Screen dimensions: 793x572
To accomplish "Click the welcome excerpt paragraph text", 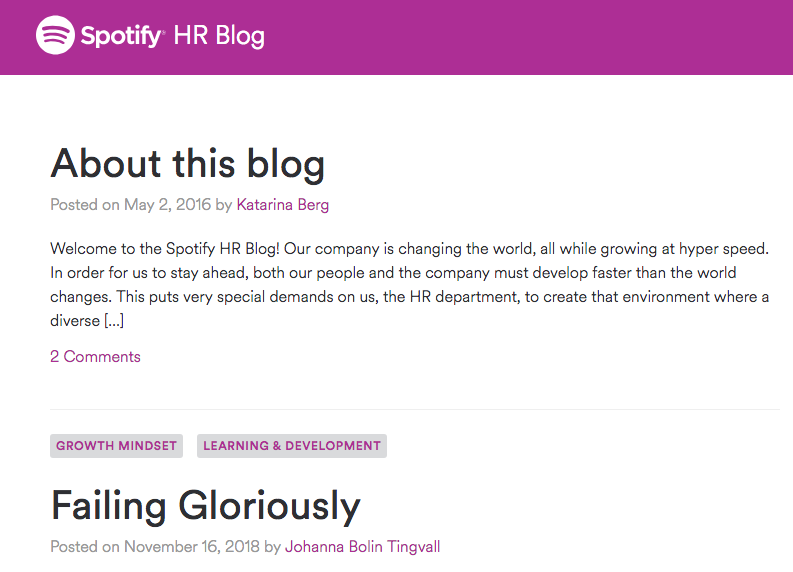I will [x=410, y=284].
